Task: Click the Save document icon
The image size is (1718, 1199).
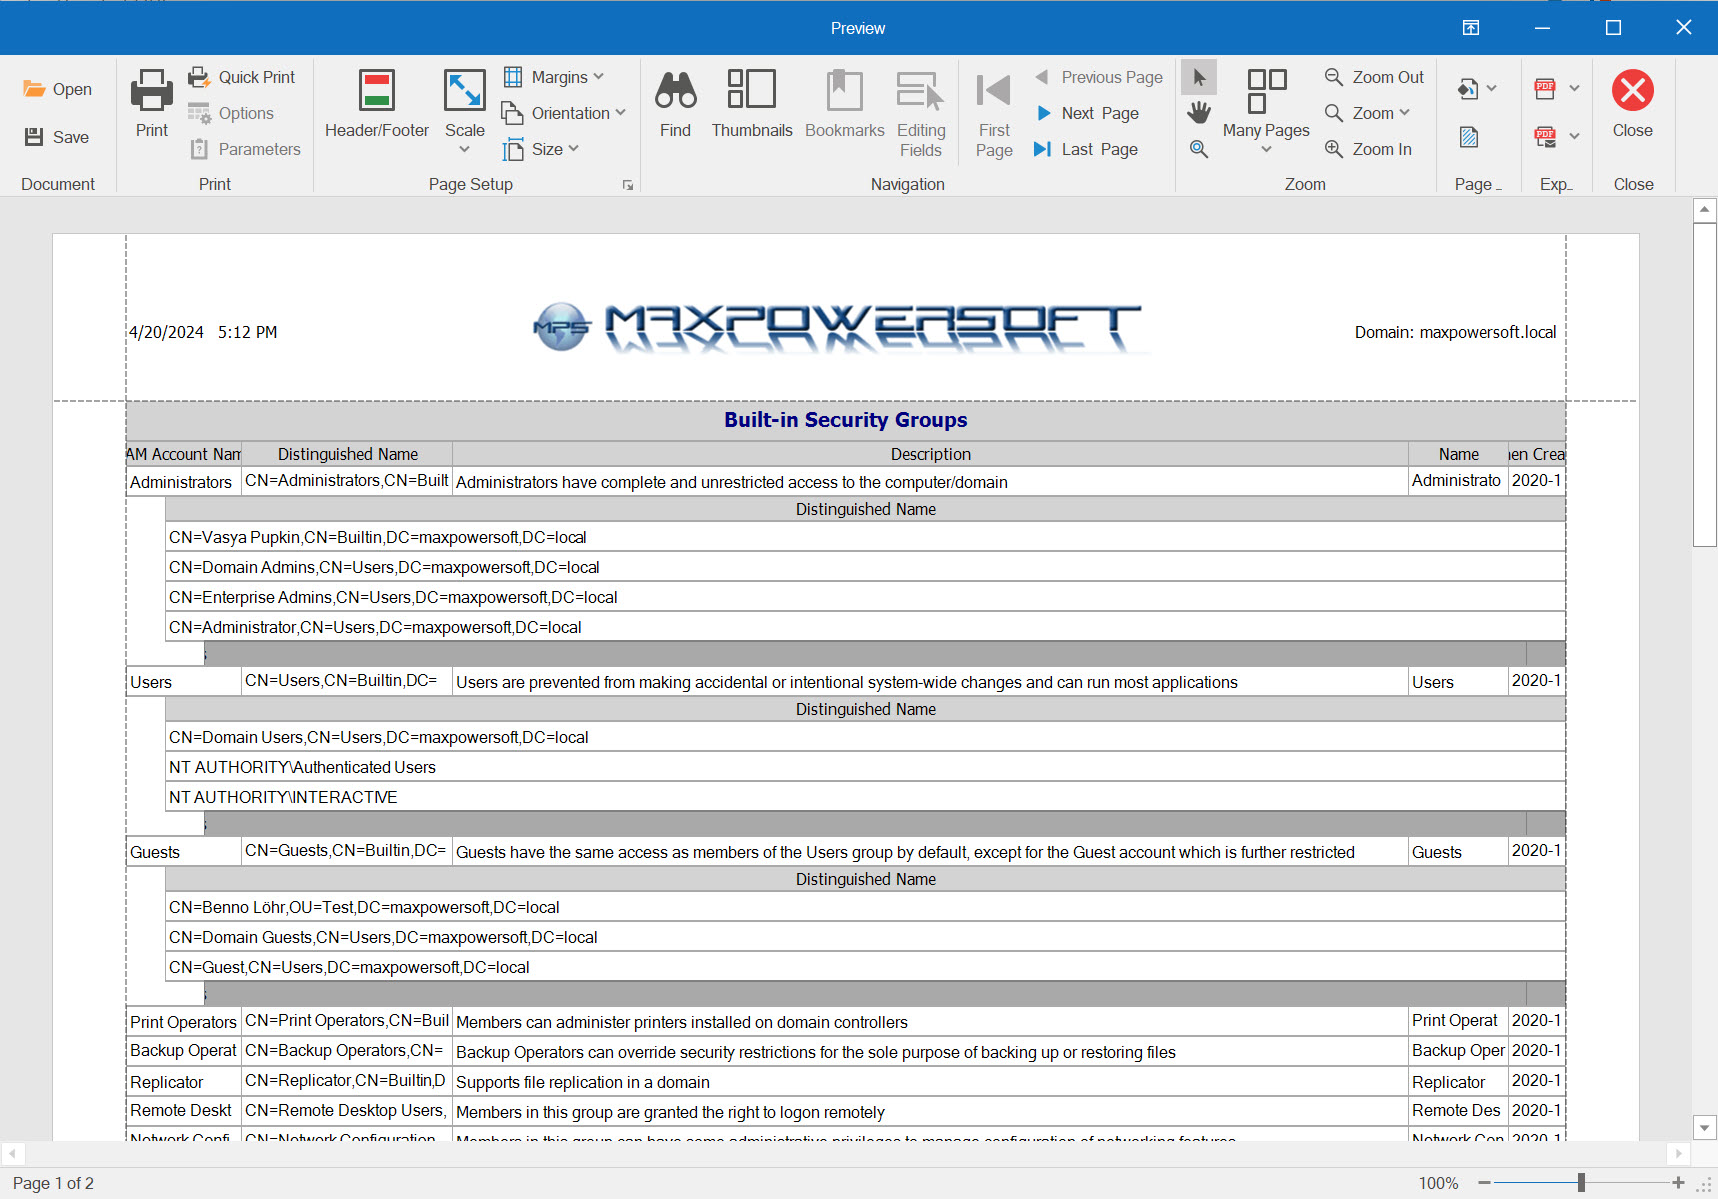Action: (x=34, y=137)
